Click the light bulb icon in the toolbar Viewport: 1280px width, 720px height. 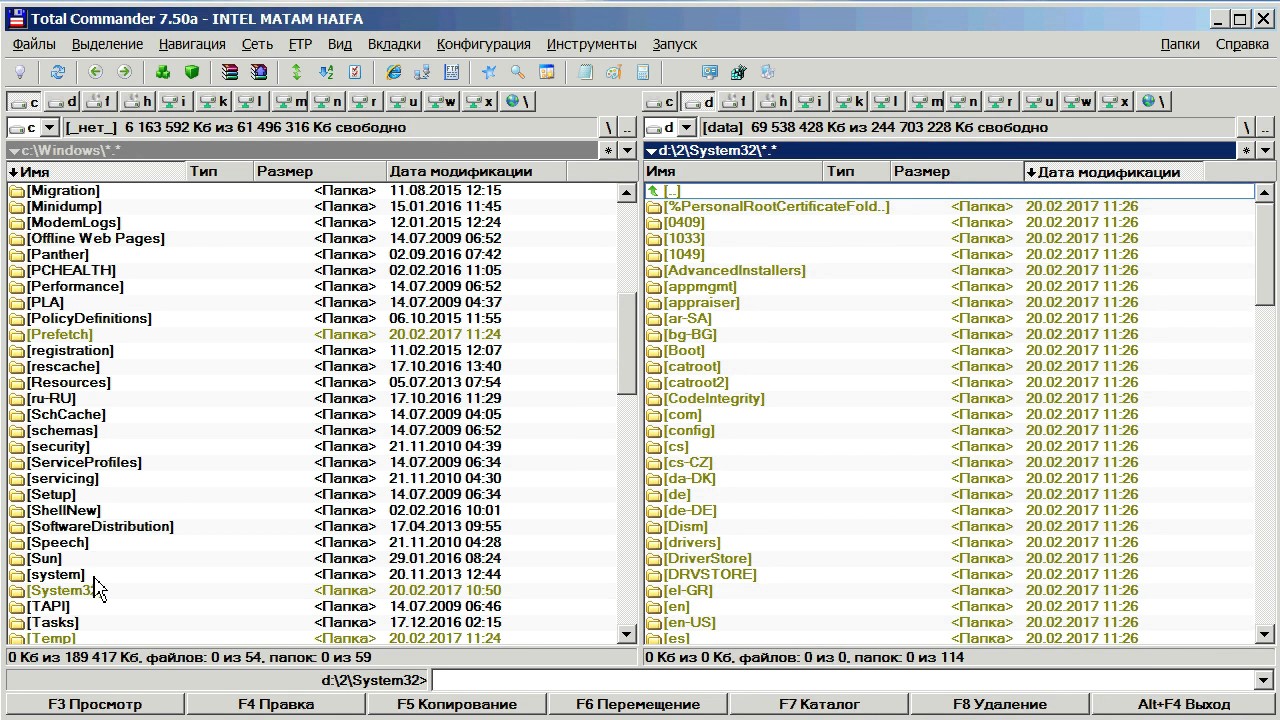(x=19, y=72)
